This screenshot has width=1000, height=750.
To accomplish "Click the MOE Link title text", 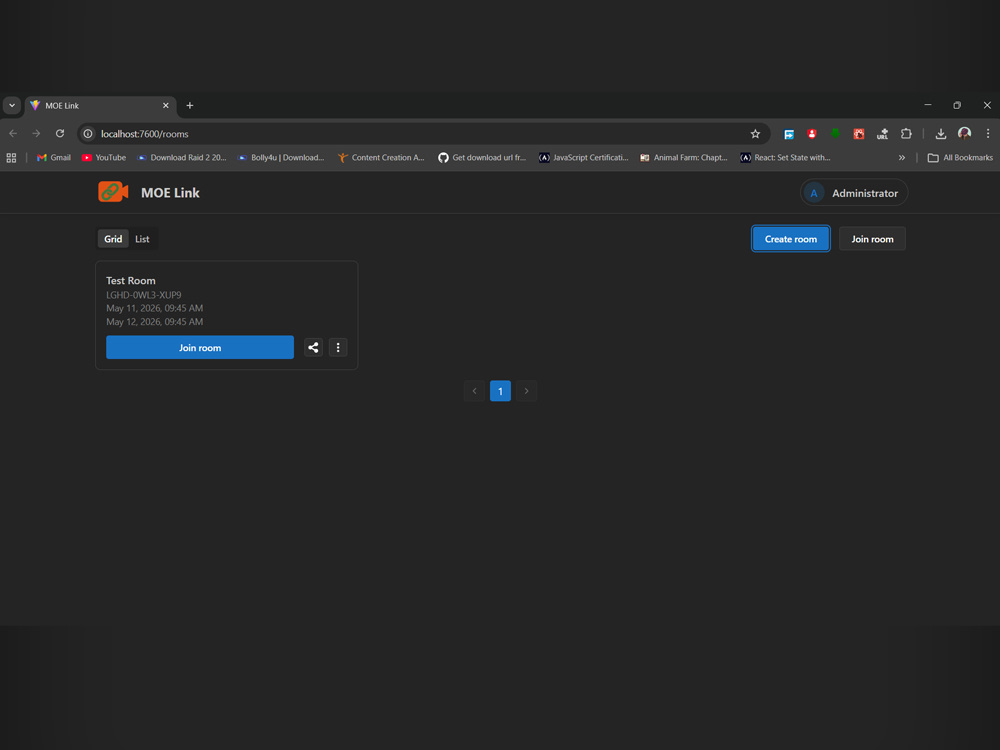I will (170, 193).
